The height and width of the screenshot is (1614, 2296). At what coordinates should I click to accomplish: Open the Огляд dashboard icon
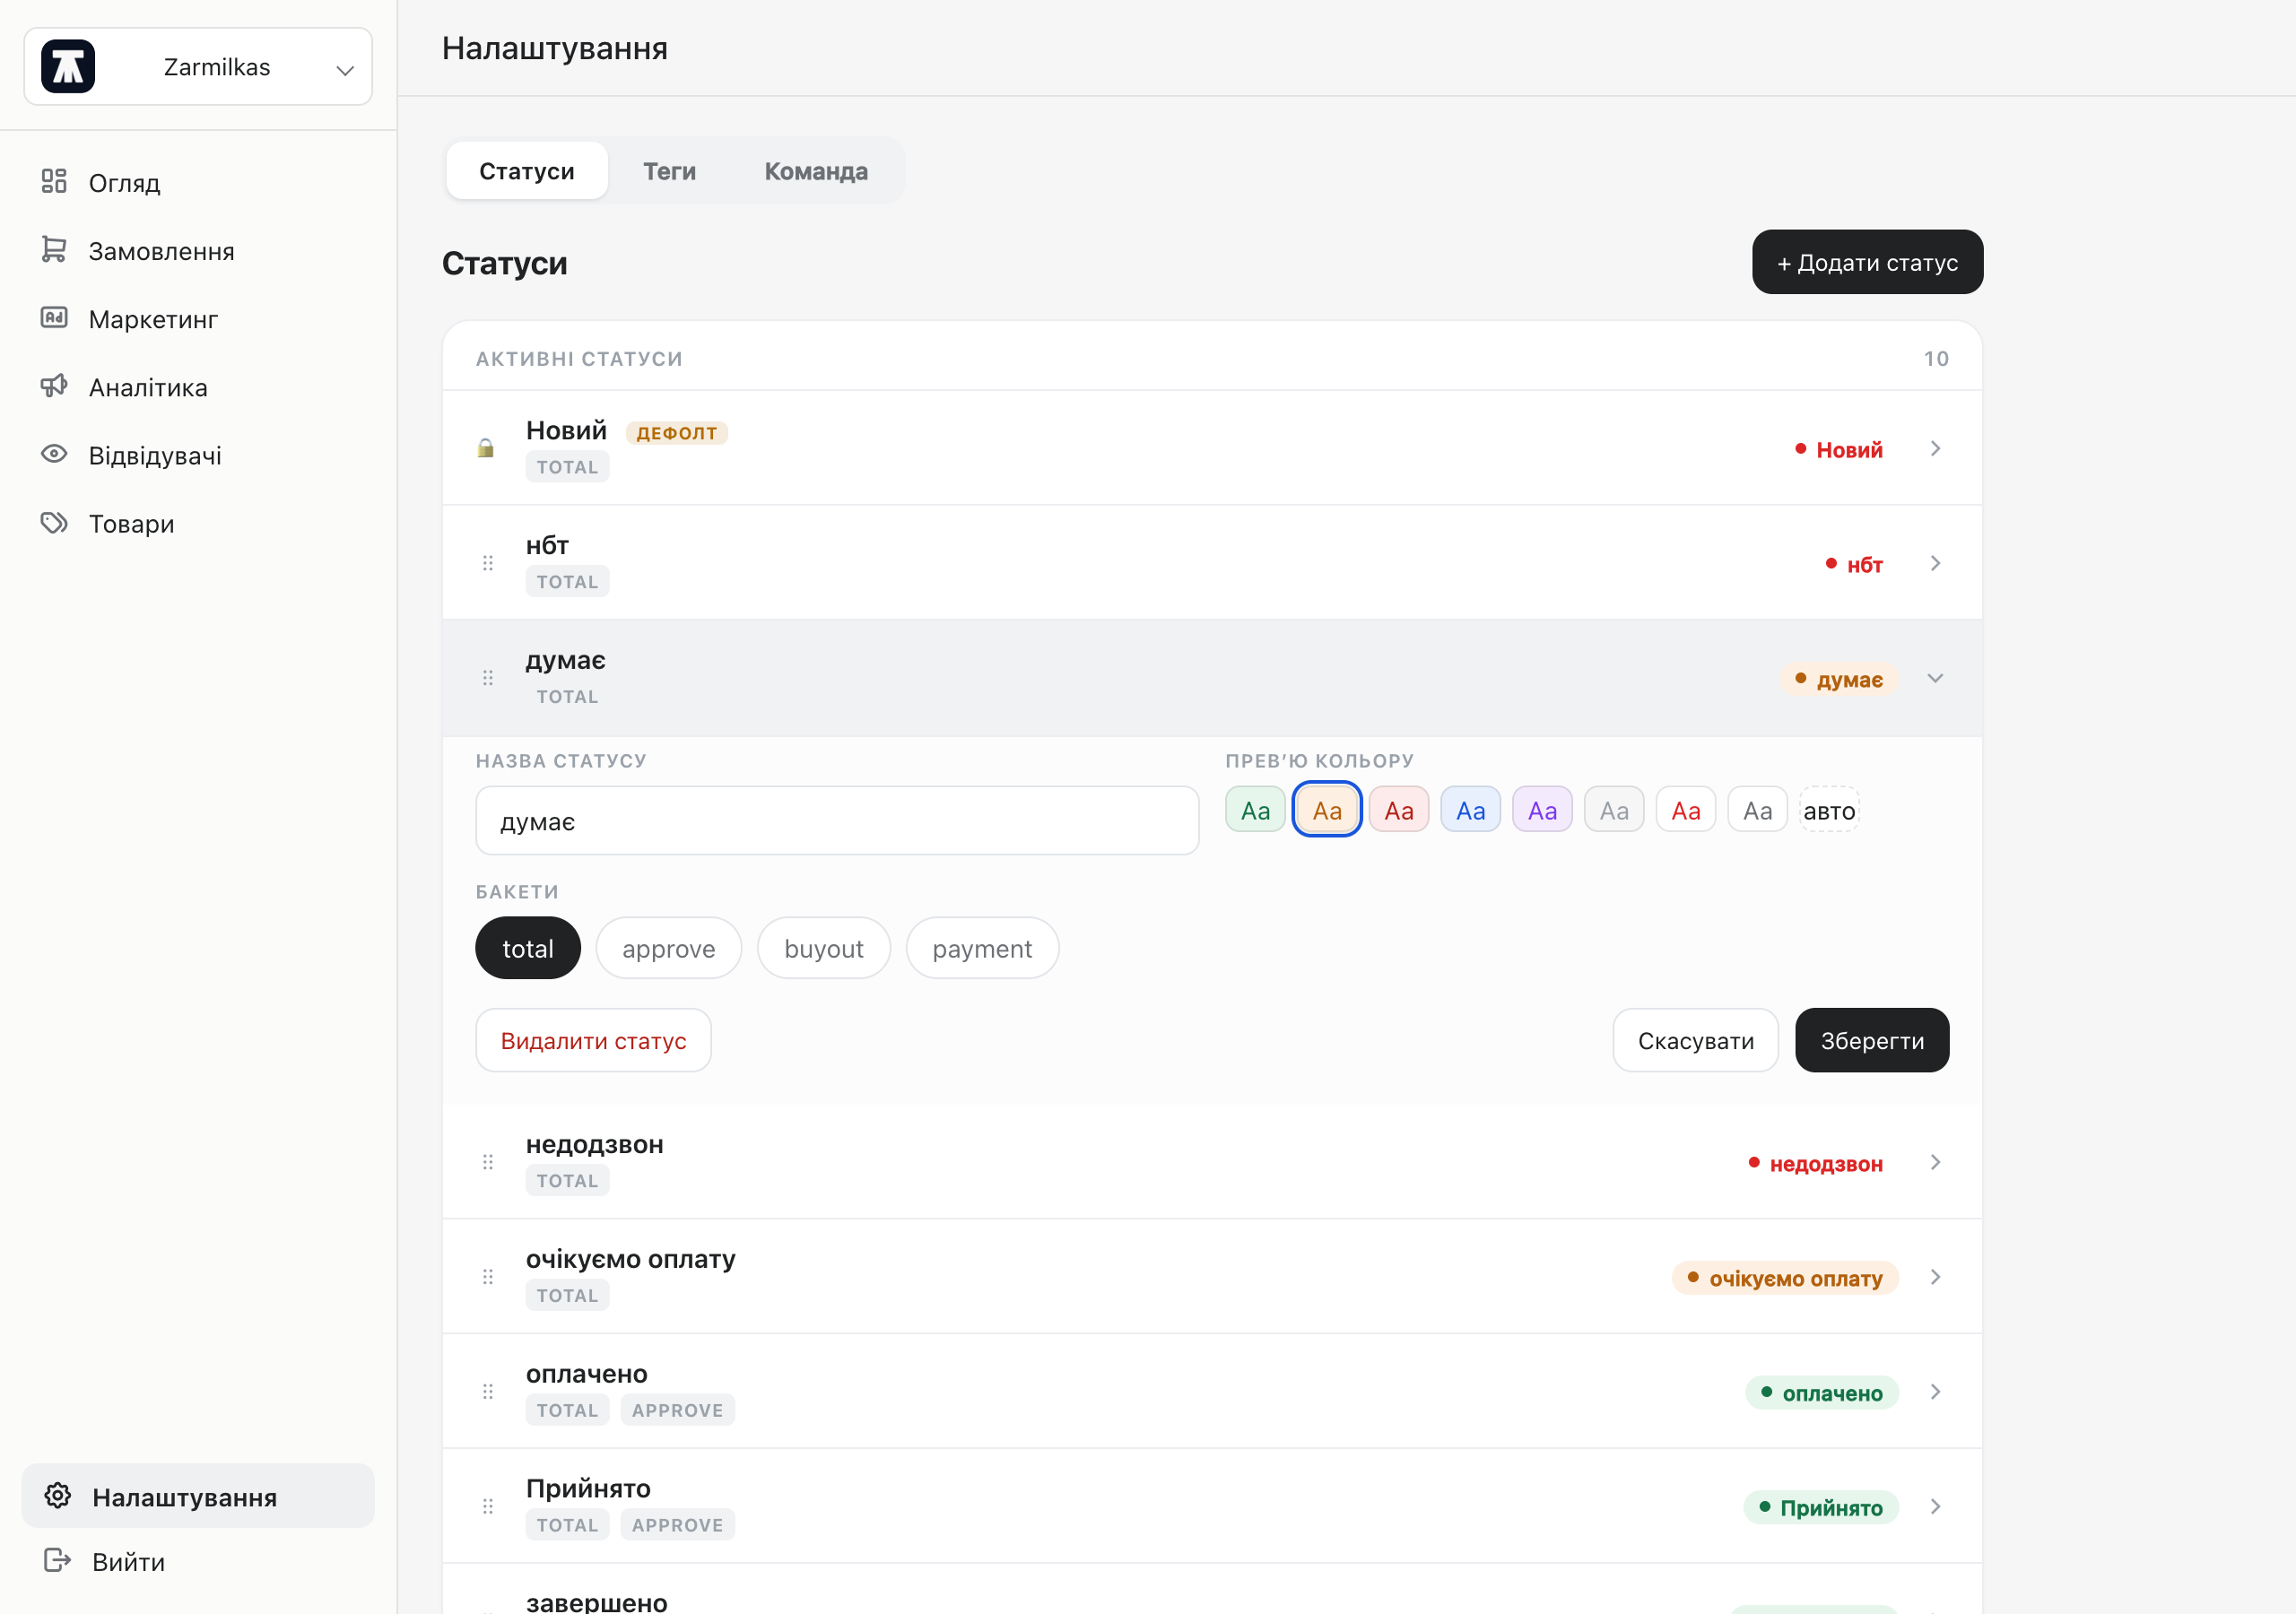(x=54, y=182)
